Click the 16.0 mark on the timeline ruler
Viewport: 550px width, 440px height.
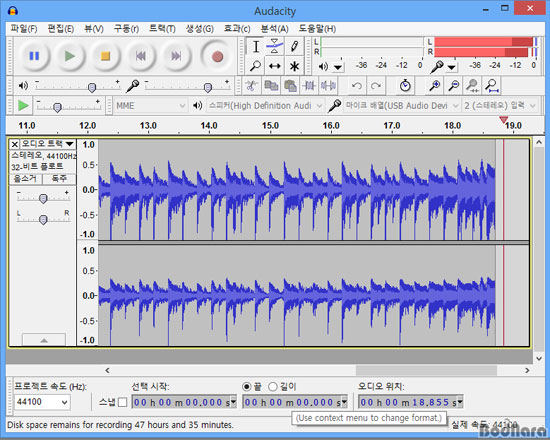point(331,126)
